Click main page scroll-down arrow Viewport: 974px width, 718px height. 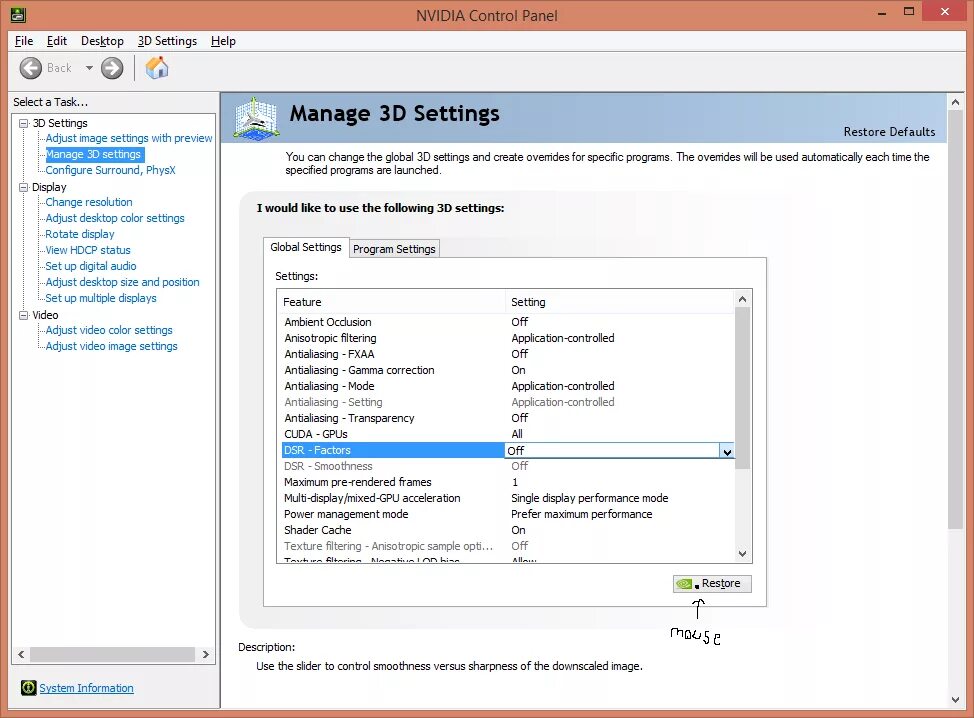955,700
